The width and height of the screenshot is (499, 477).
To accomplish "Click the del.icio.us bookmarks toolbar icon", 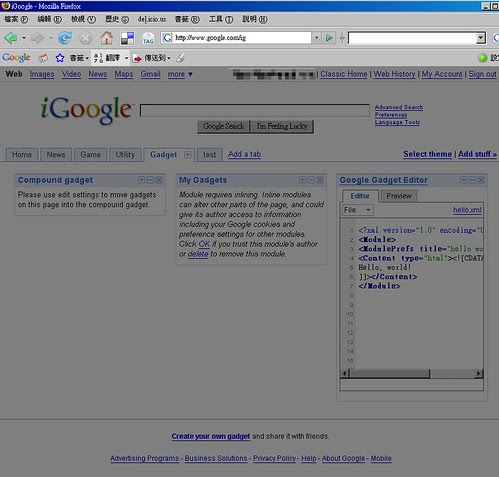I will (127, 38).
